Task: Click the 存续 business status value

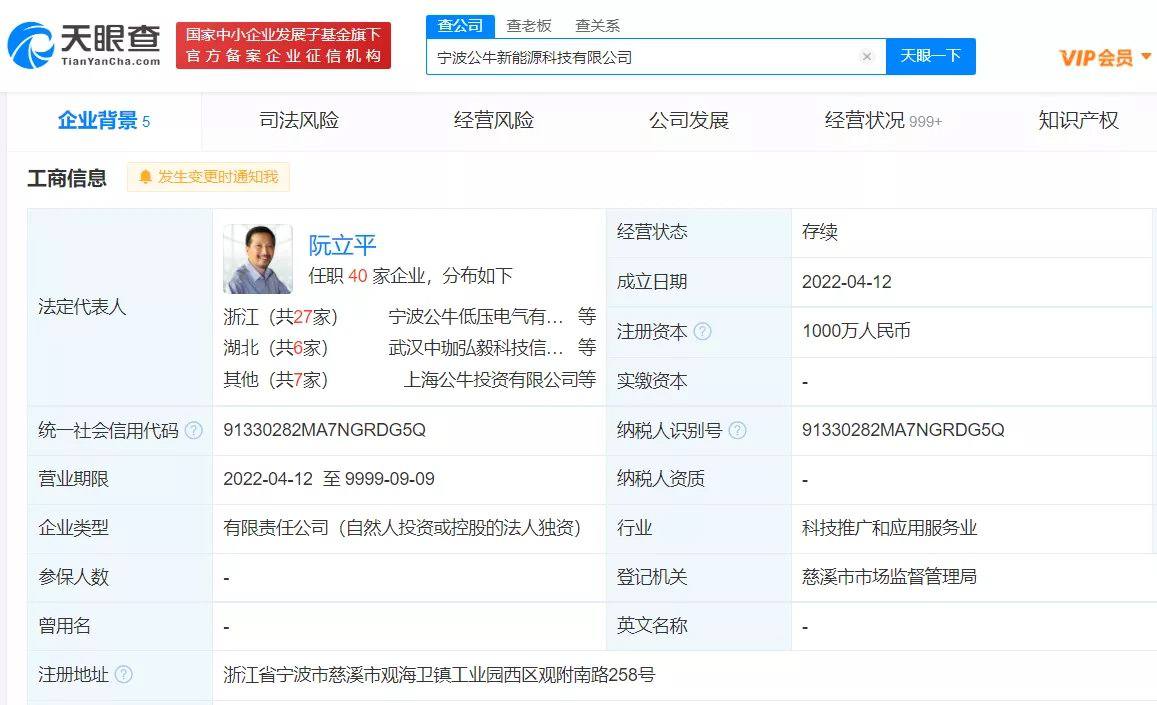Action: point(820,232)
